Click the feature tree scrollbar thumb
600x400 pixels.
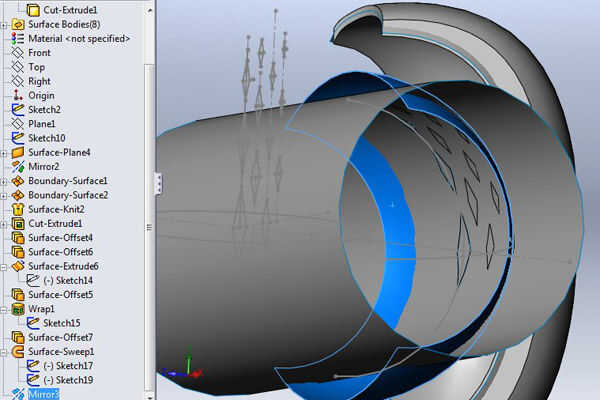pos(150,227)
